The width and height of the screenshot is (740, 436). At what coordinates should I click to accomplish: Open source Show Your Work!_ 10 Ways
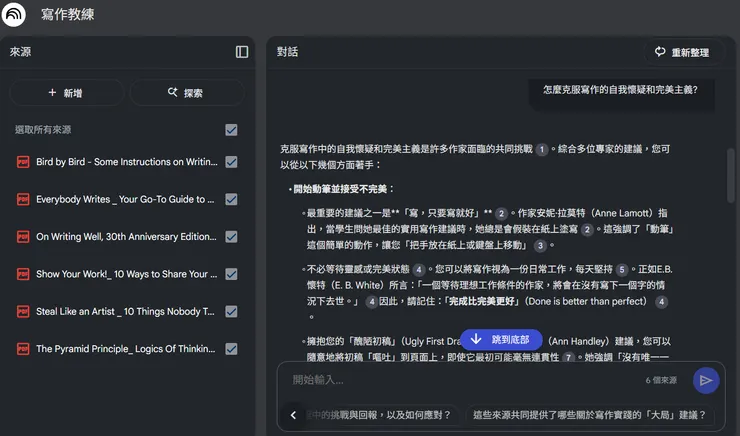(126, 274)
